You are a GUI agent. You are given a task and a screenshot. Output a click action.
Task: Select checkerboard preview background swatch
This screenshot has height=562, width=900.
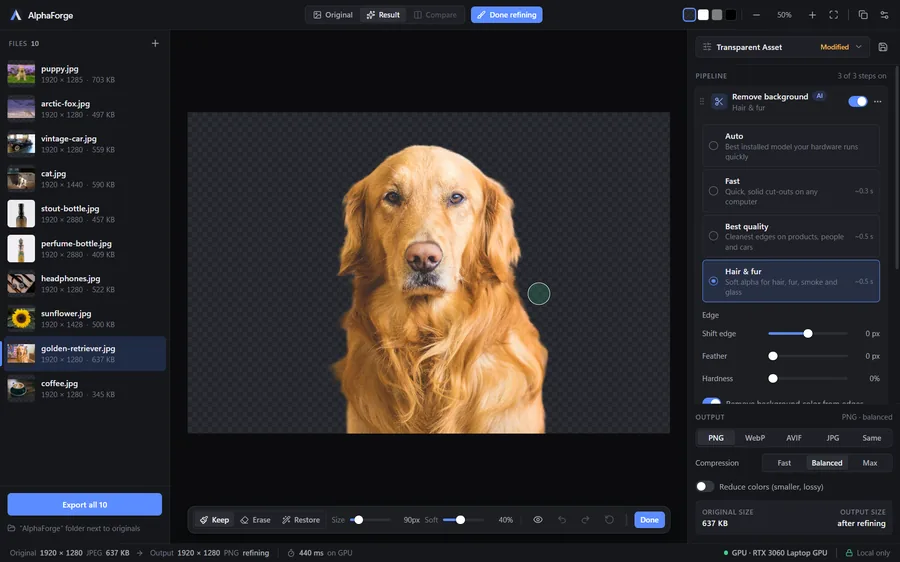[689, 15]
